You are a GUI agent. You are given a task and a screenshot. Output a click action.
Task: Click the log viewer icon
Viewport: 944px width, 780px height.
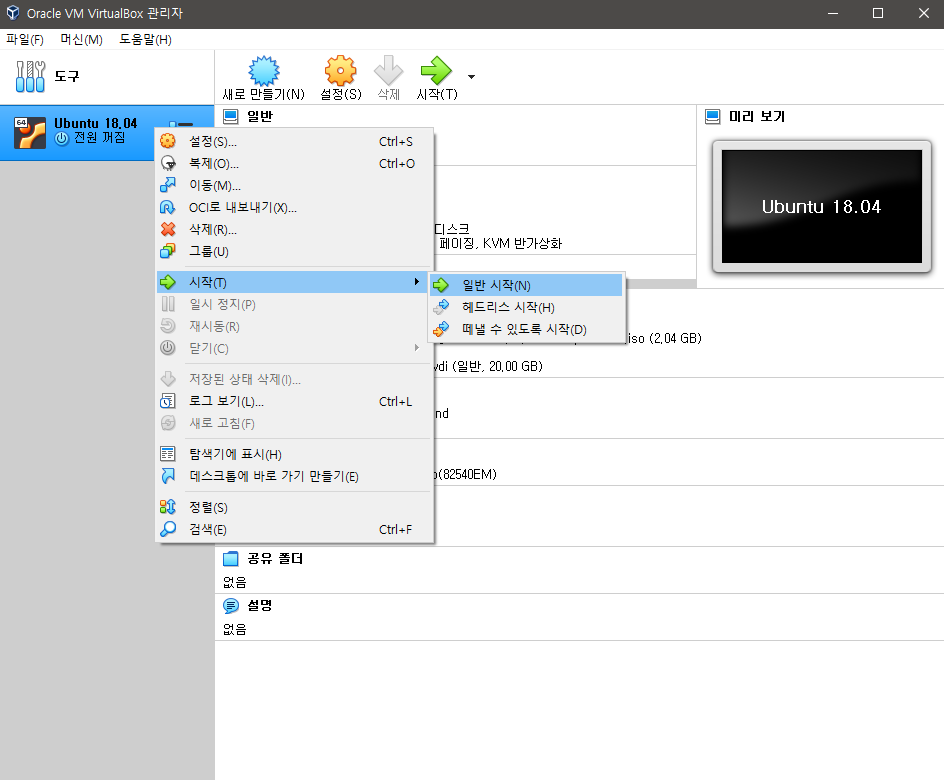[168, 401]
